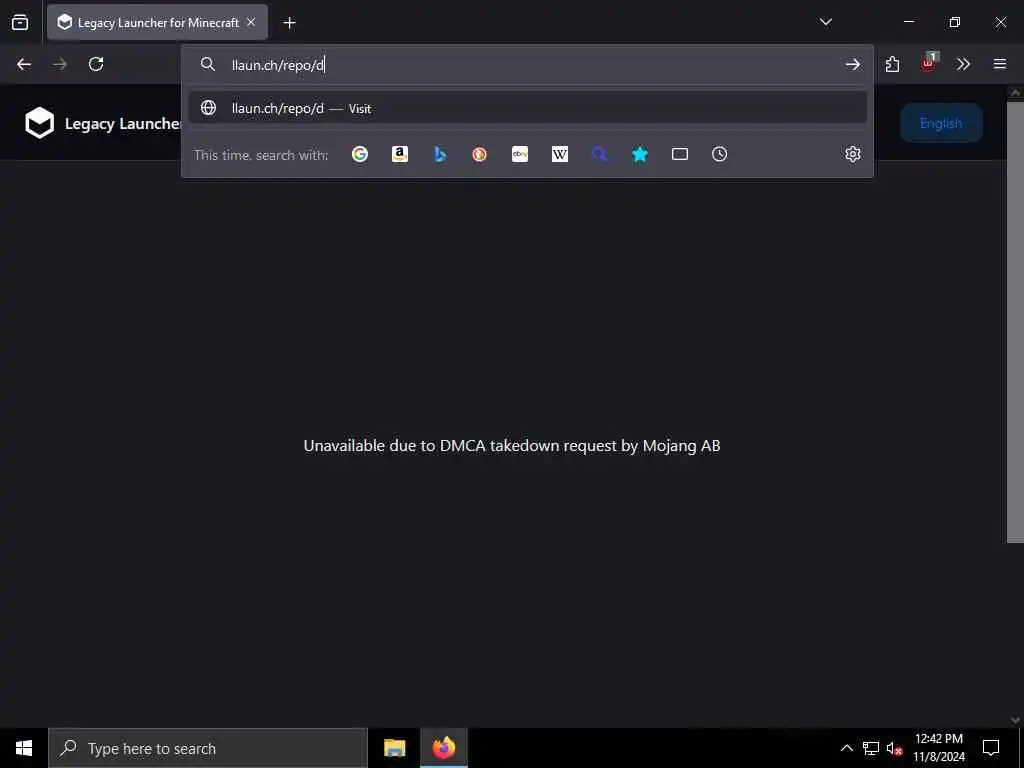Select the llaun.ch/repo/d Visit suggestion
Image resolution: width=1024 pixels, height=768 pixels.
tap(528, 108)
